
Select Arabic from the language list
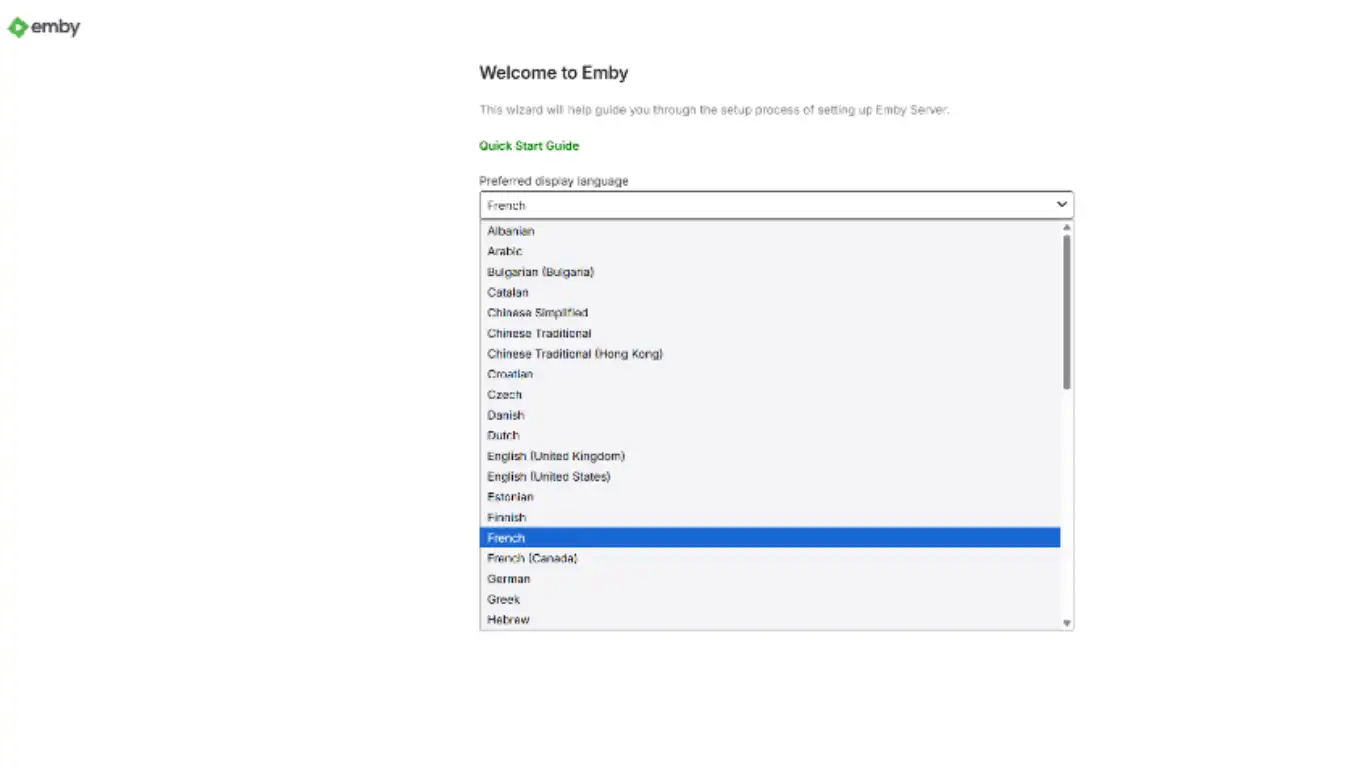(770, 251)
